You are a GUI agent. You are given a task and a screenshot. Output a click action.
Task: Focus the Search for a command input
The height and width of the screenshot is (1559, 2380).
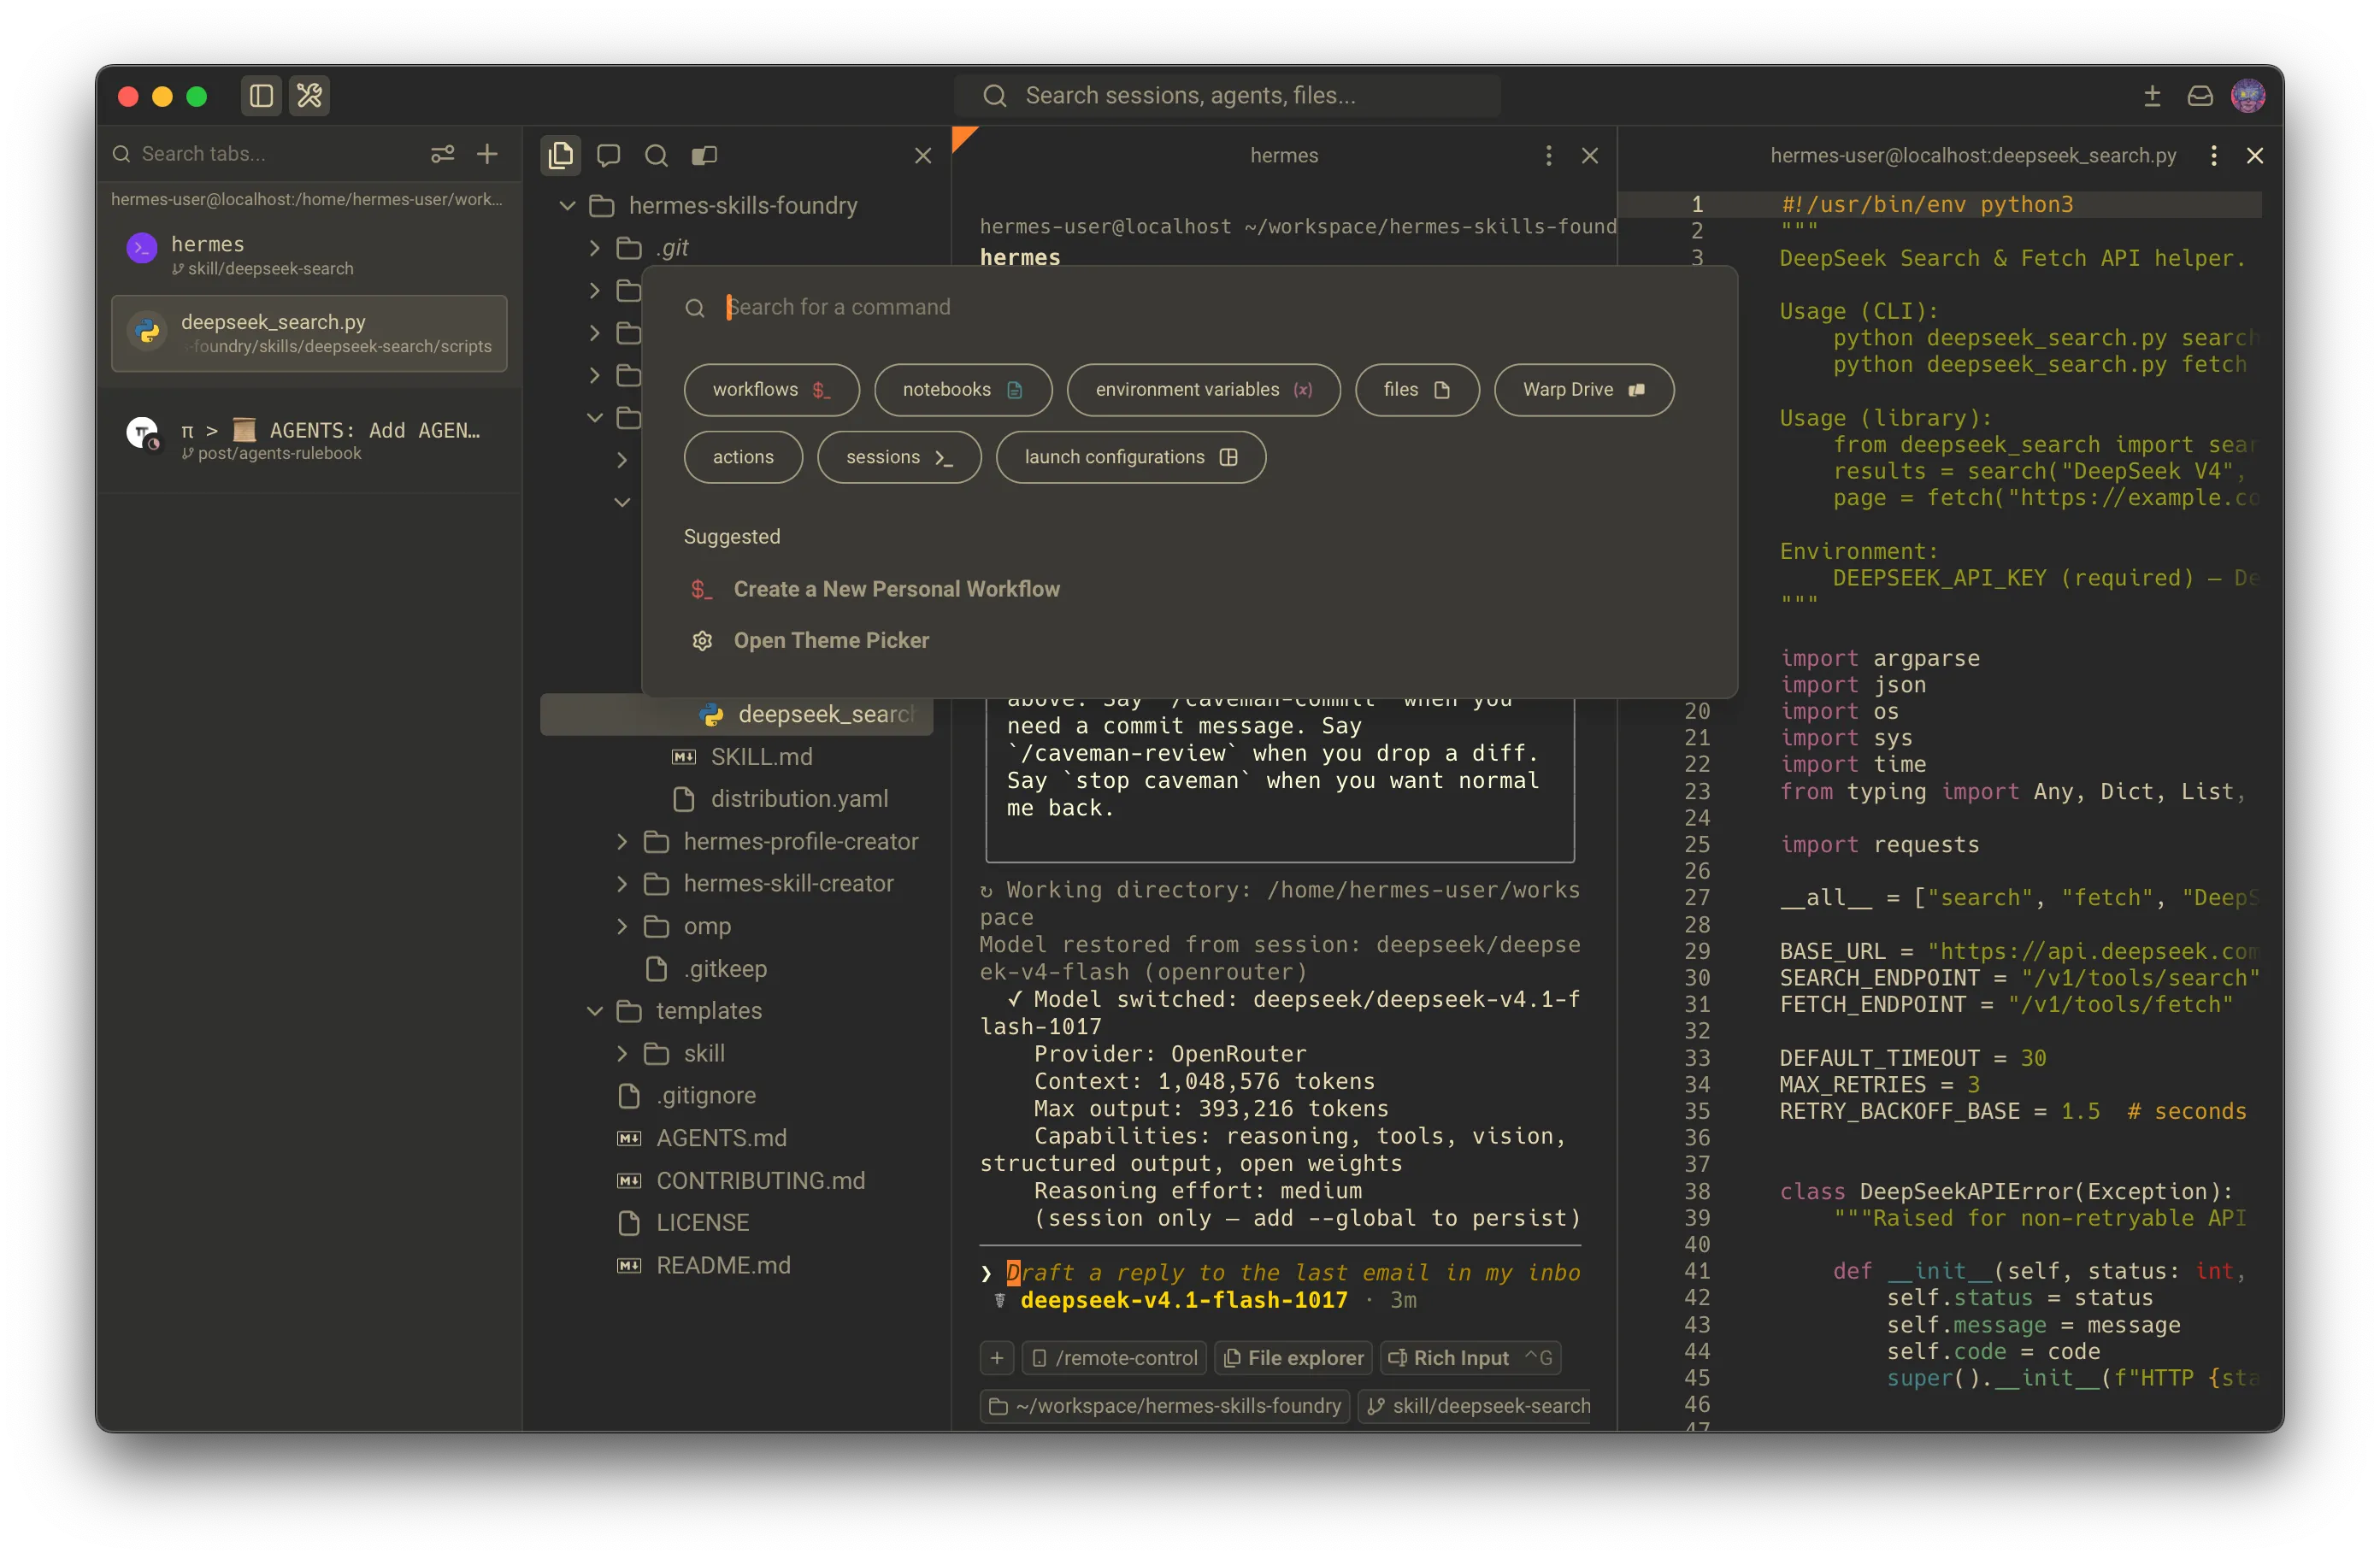(x=1190, y=307)
